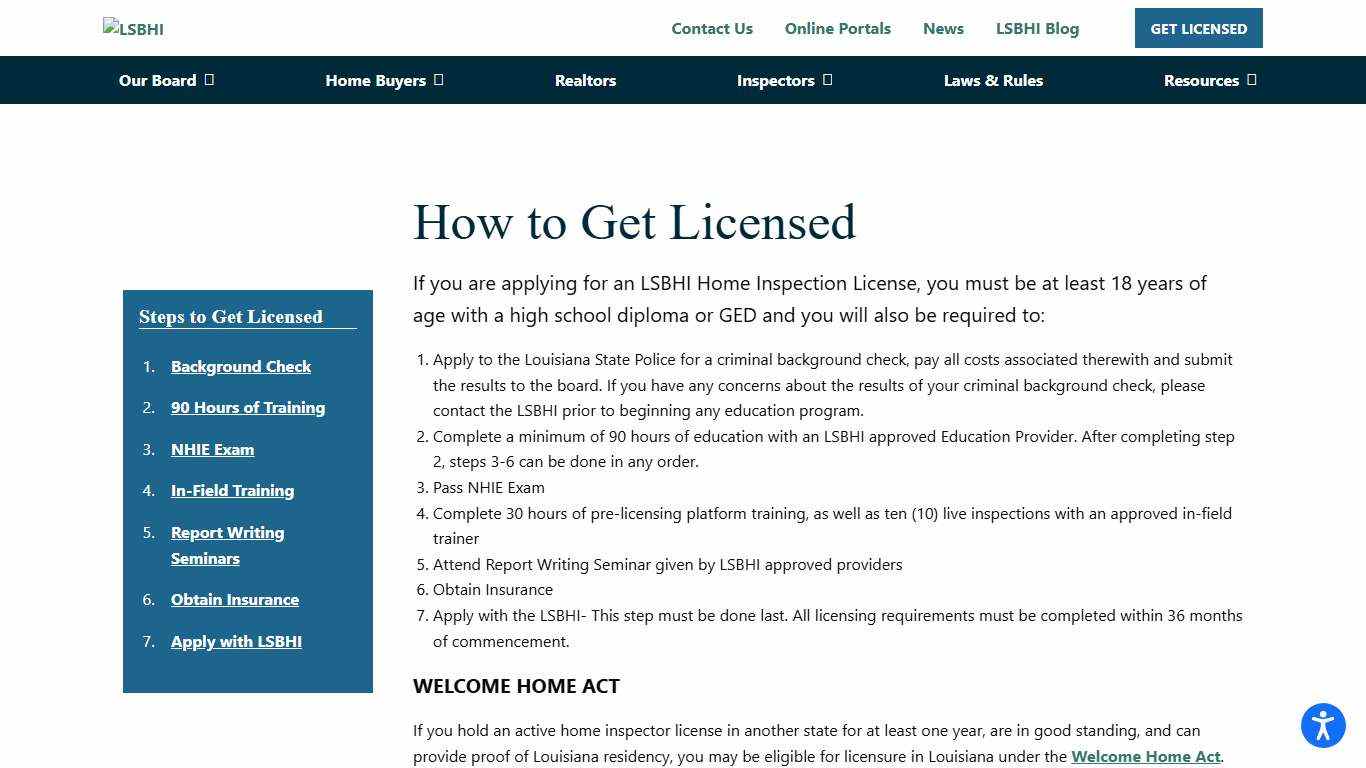Select the Realtors menu item

click(585, 80)
